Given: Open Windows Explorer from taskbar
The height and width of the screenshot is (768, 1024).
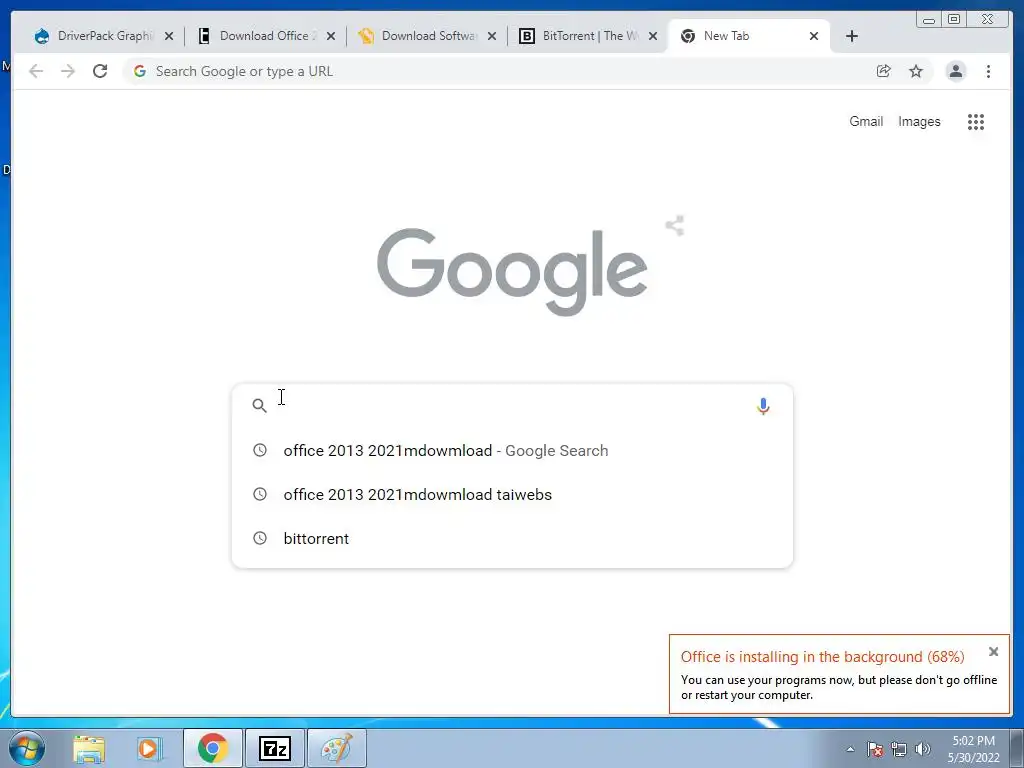Looking at the screenshot, I should [89, 748].
